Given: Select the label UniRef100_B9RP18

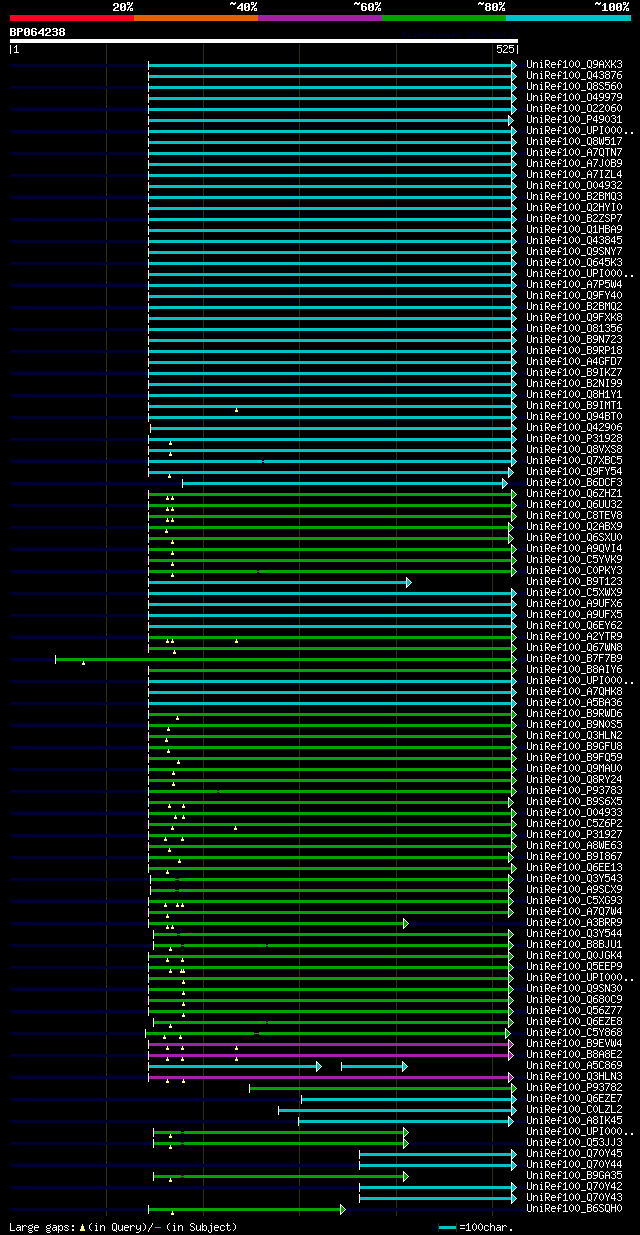Looking at the screenshot, I should tap(574, 351).
